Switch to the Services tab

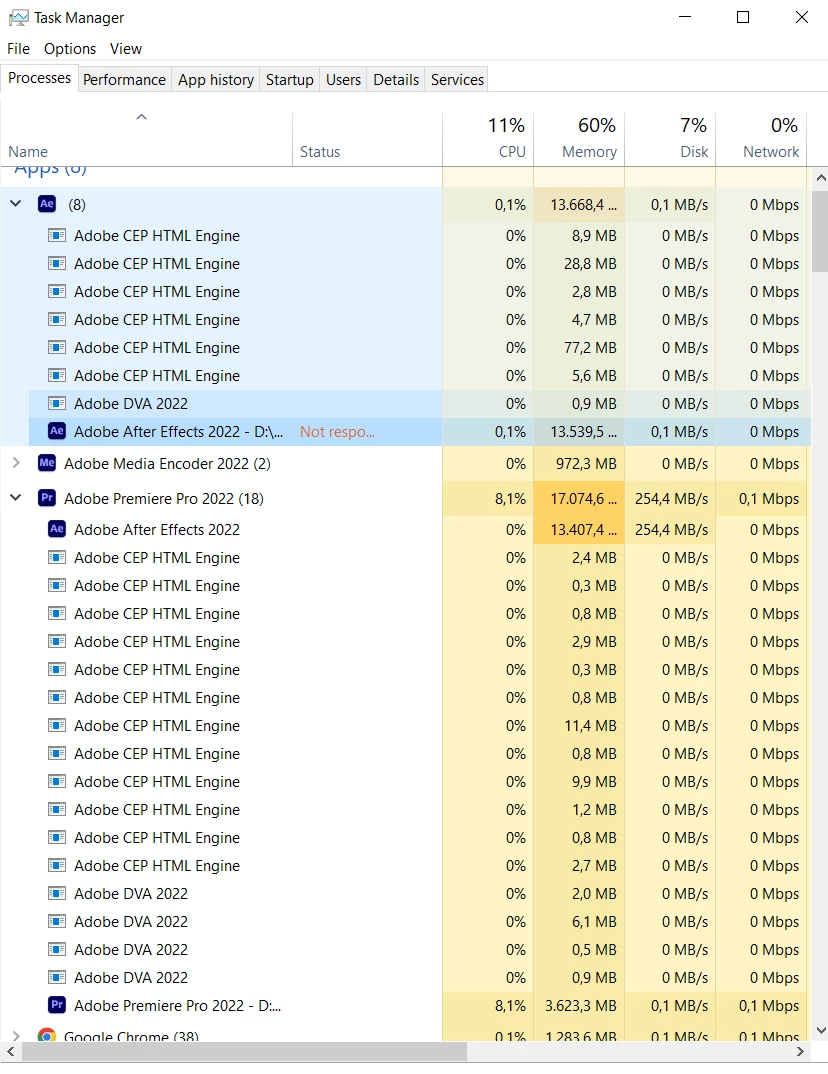(457, 79)
